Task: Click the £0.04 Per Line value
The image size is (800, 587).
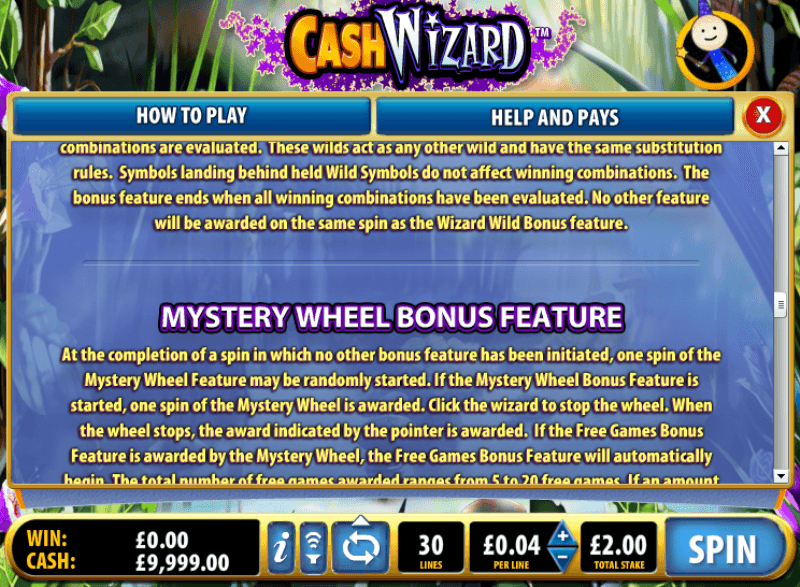Action: pyautogui.click(x=511, y=548)
